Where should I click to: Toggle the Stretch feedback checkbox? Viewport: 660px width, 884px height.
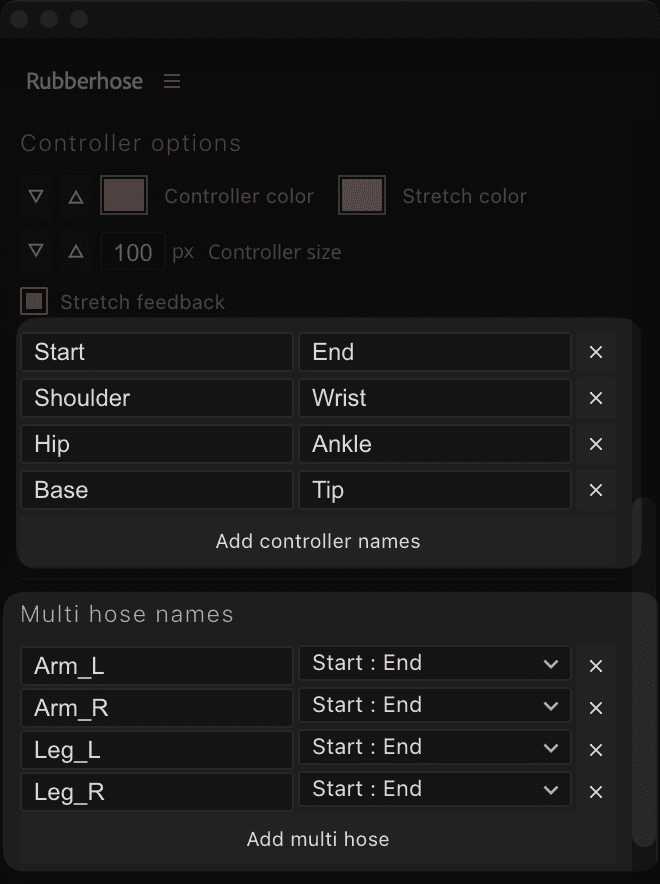click(x=35, y=301)
